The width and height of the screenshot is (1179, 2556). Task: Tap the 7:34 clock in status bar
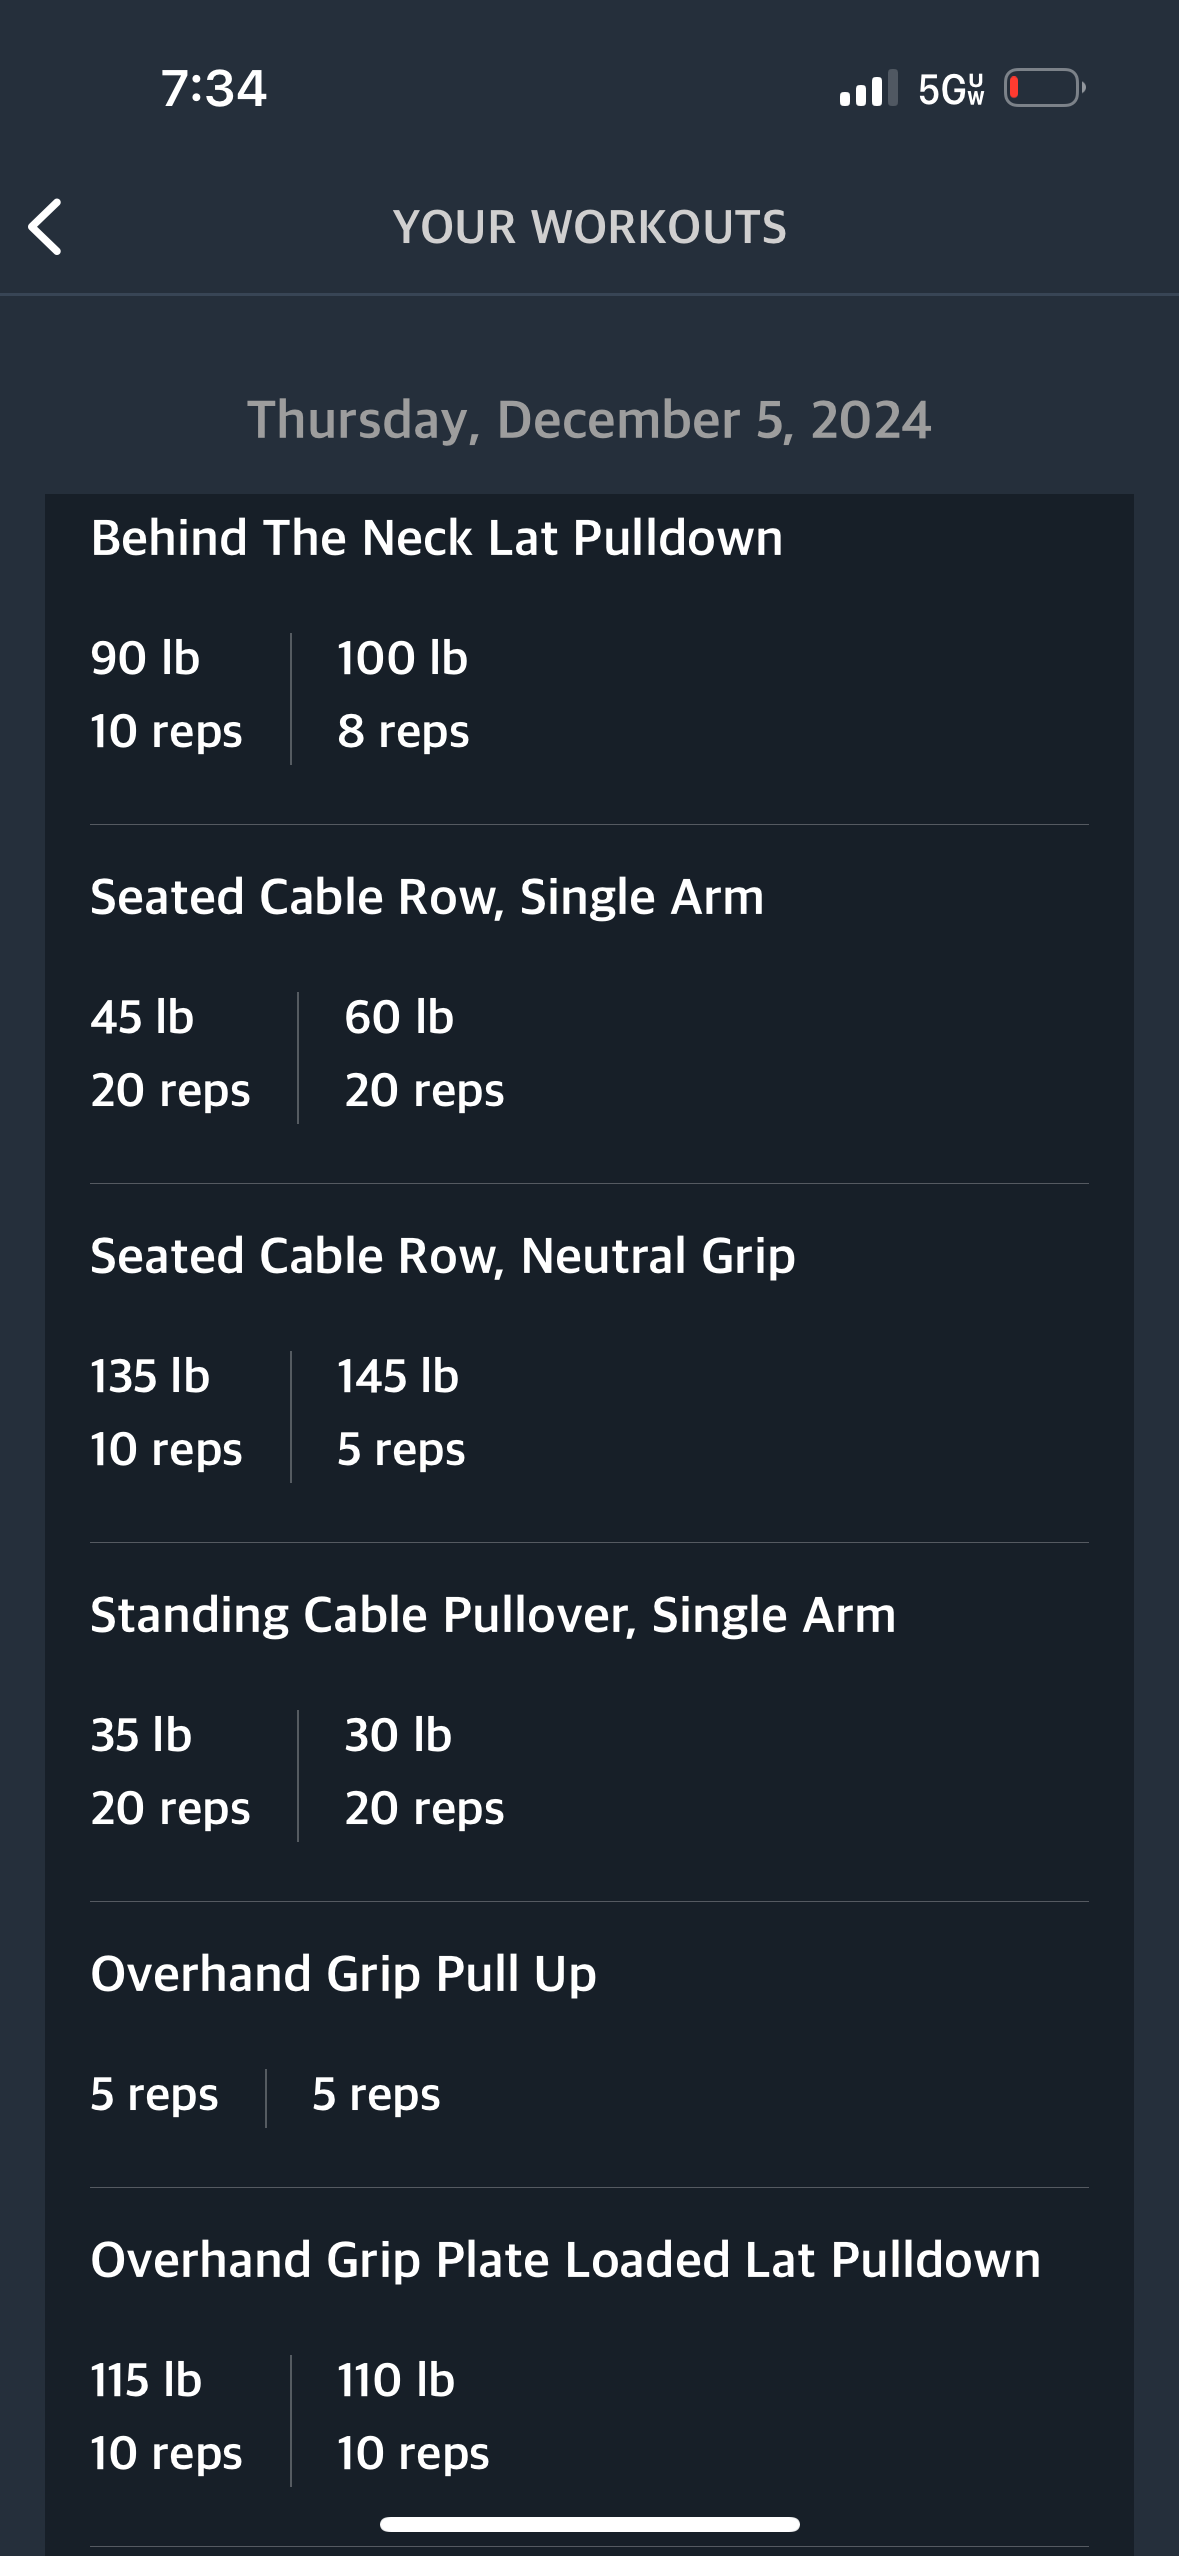214,88
